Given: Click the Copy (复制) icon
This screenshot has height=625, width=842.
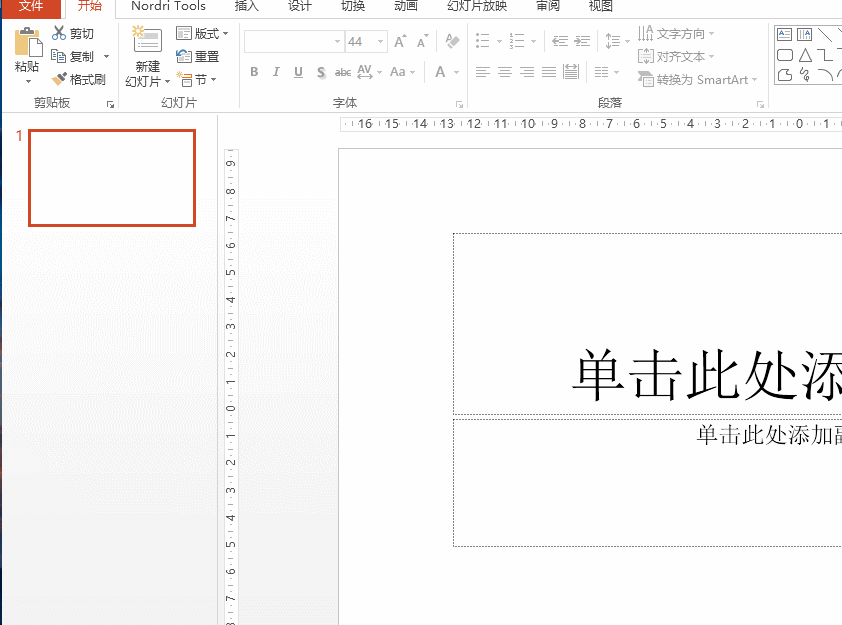Looking at the screenshot, I should click(x=58, y=55).
